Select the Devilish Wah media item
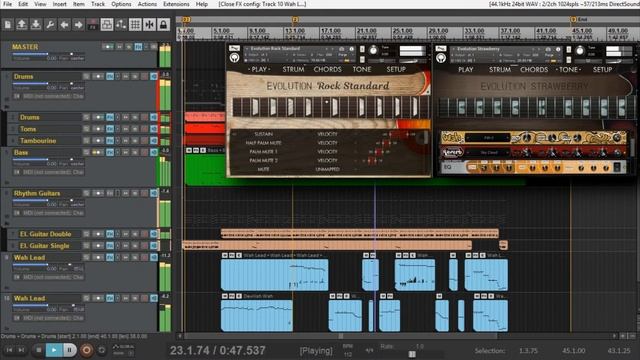Image resolution: width=640 pixels, height=360 pixels. pos(257,316)
